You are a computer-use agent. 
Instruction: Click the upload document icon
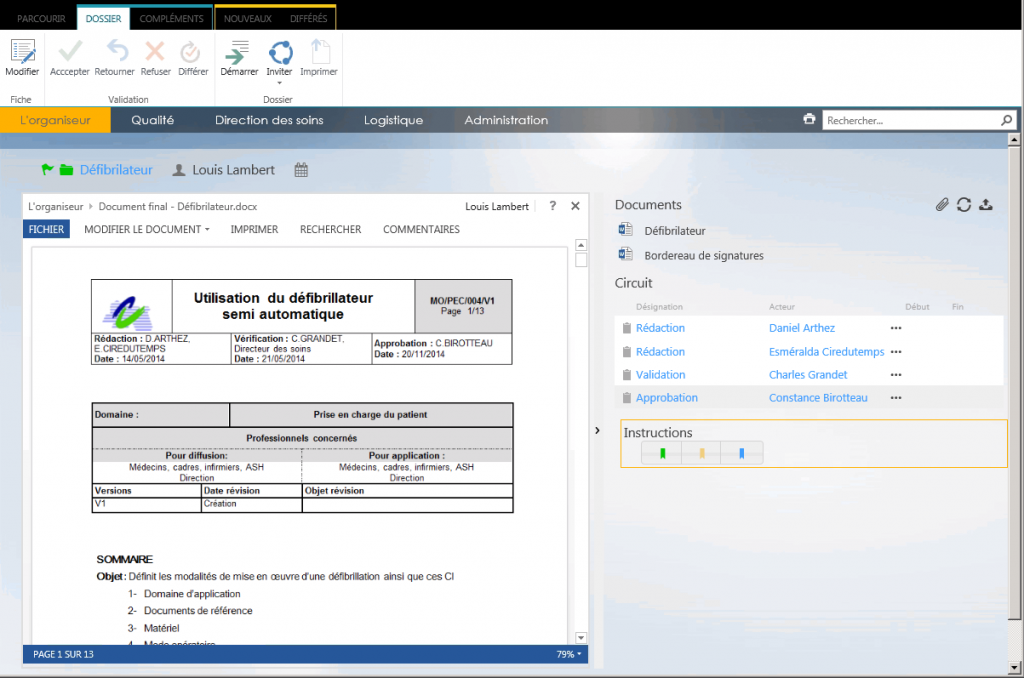pyautogui.click(x=986, y=205)
